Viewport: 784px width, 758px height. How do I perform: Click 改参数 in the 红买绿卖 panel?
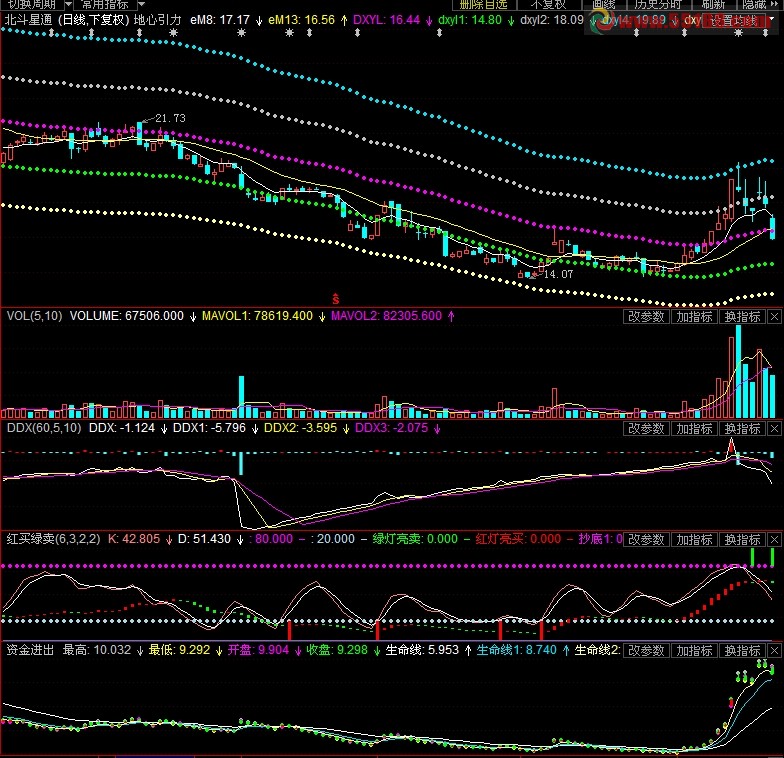pos(646,540)
